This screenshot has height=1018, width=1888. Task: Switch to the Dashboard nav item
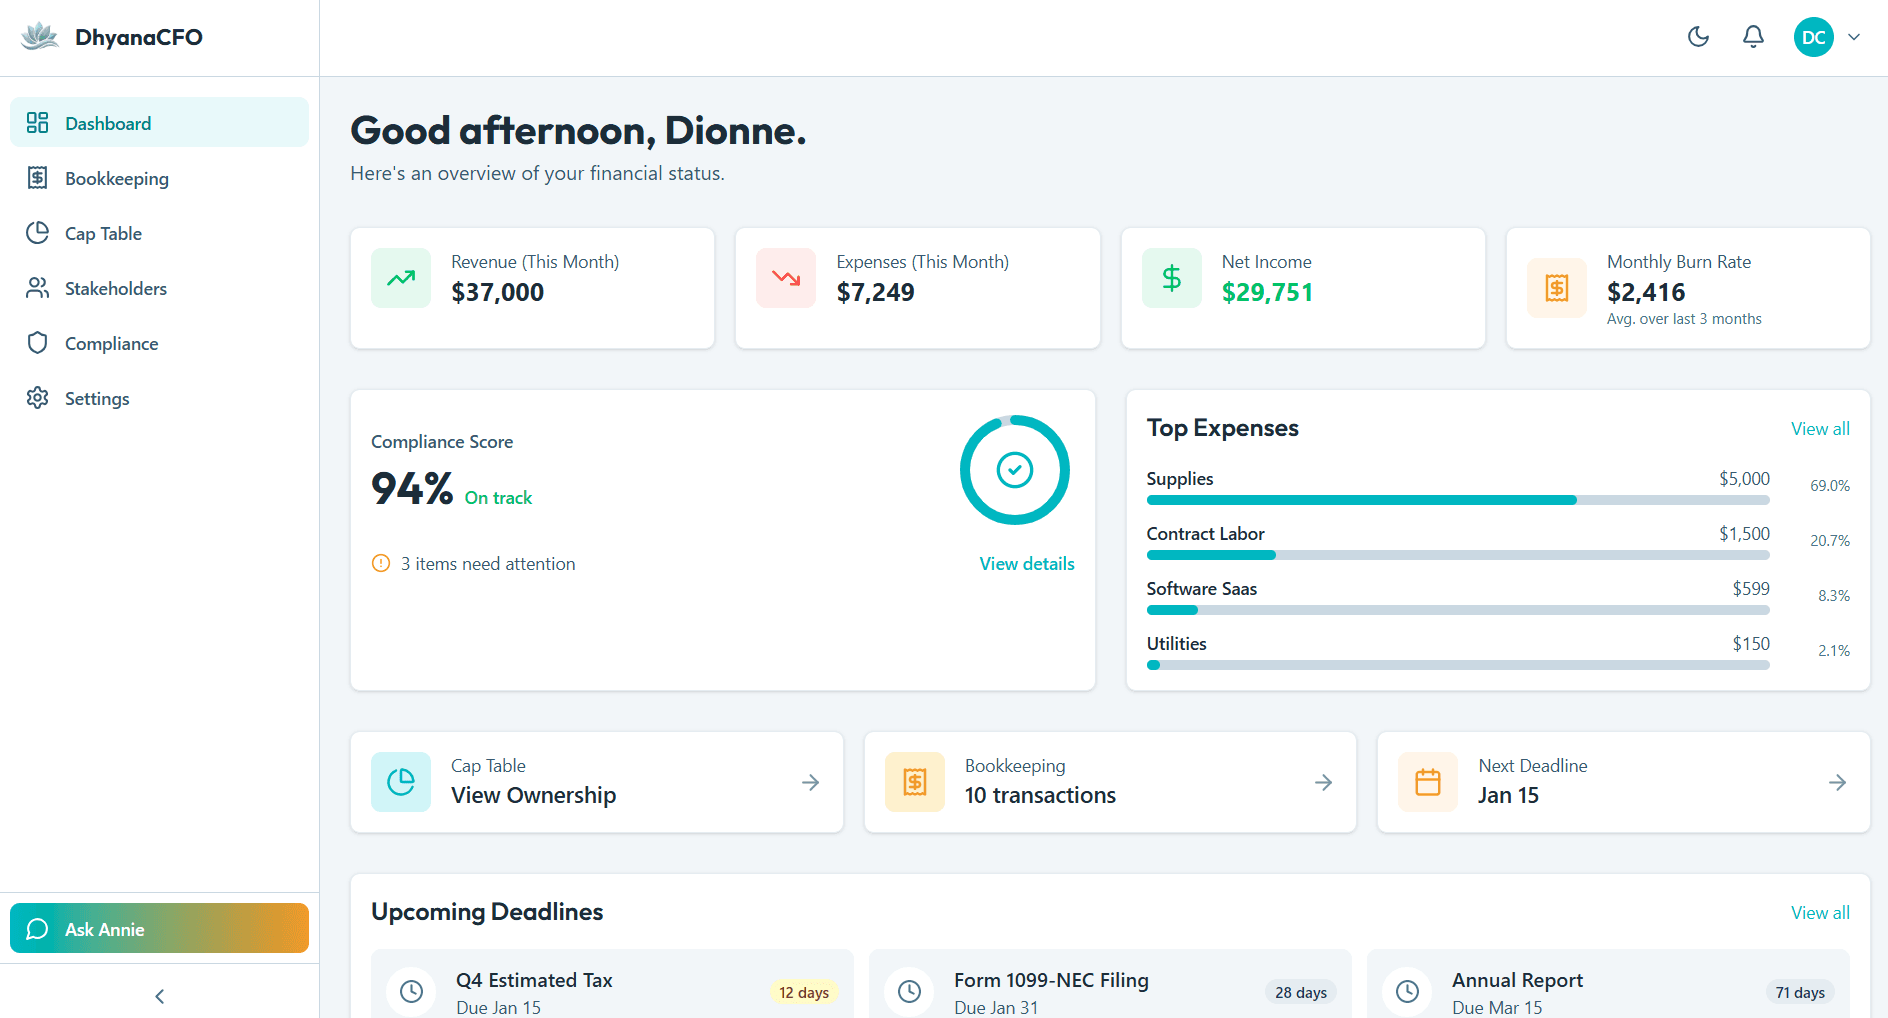click(x=108, y=122)
